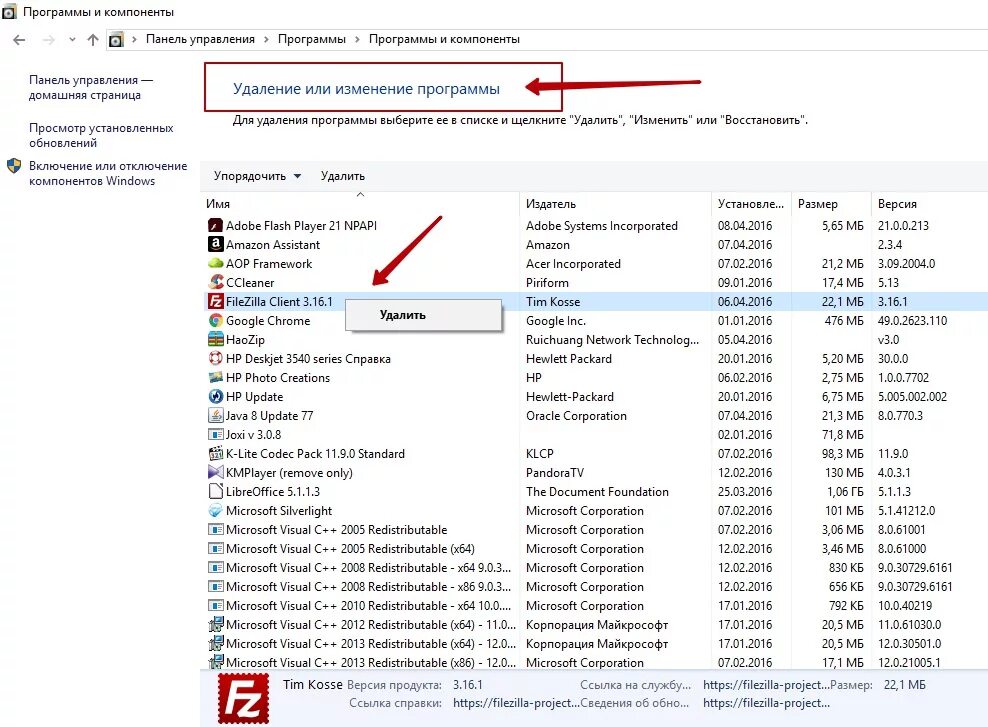Click the 476 МБ size cell
The height and width of the screenshot is (727, 988).
point(844,321)
